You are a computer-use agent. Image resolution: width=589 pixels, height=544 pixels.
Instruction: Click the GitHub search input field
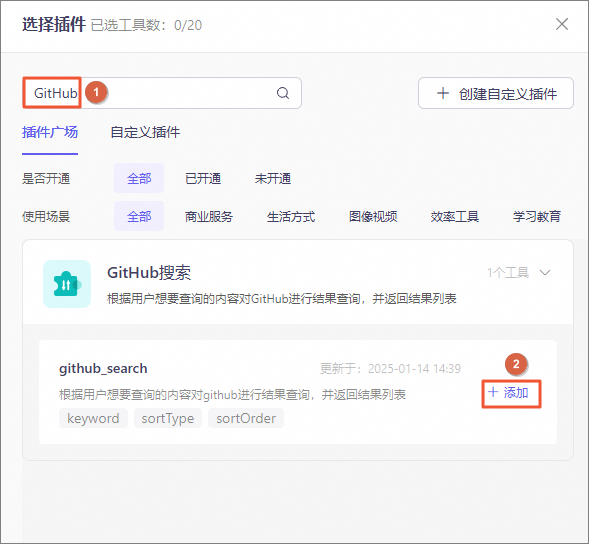(162, 93)
